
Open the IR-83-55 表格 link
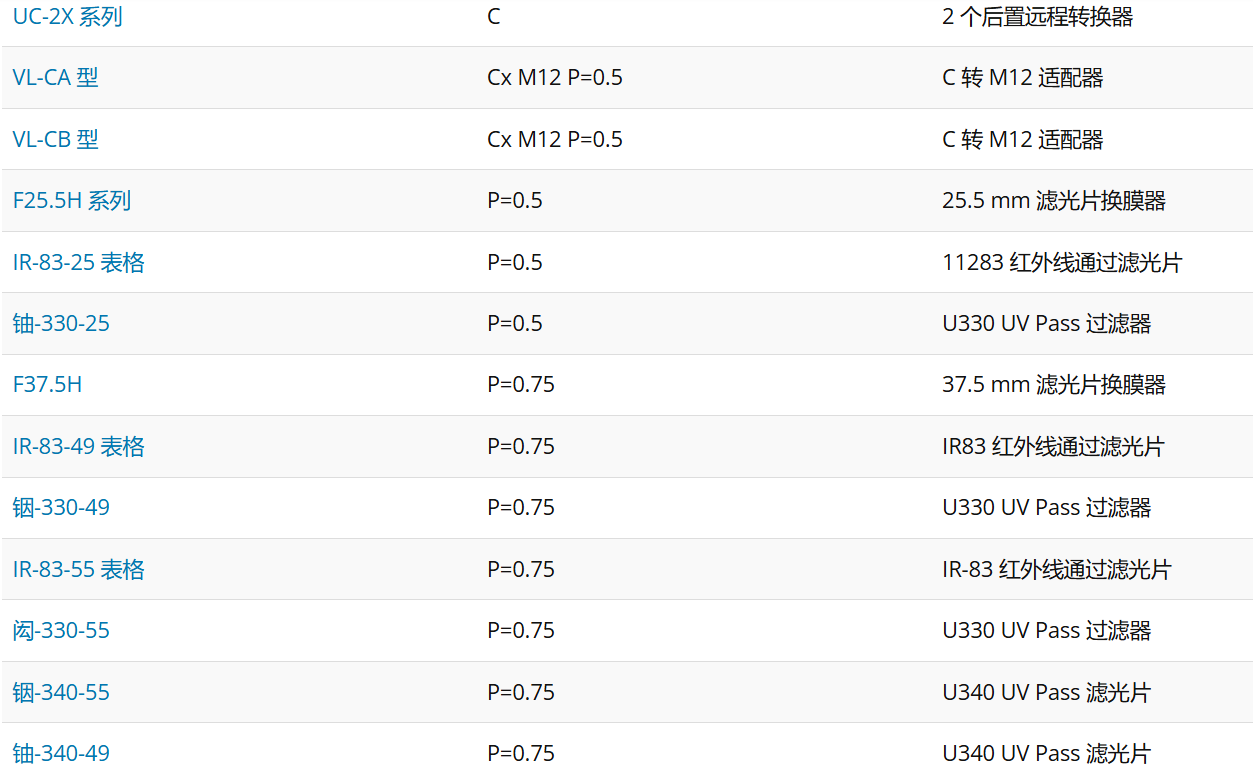coord(78,569)
